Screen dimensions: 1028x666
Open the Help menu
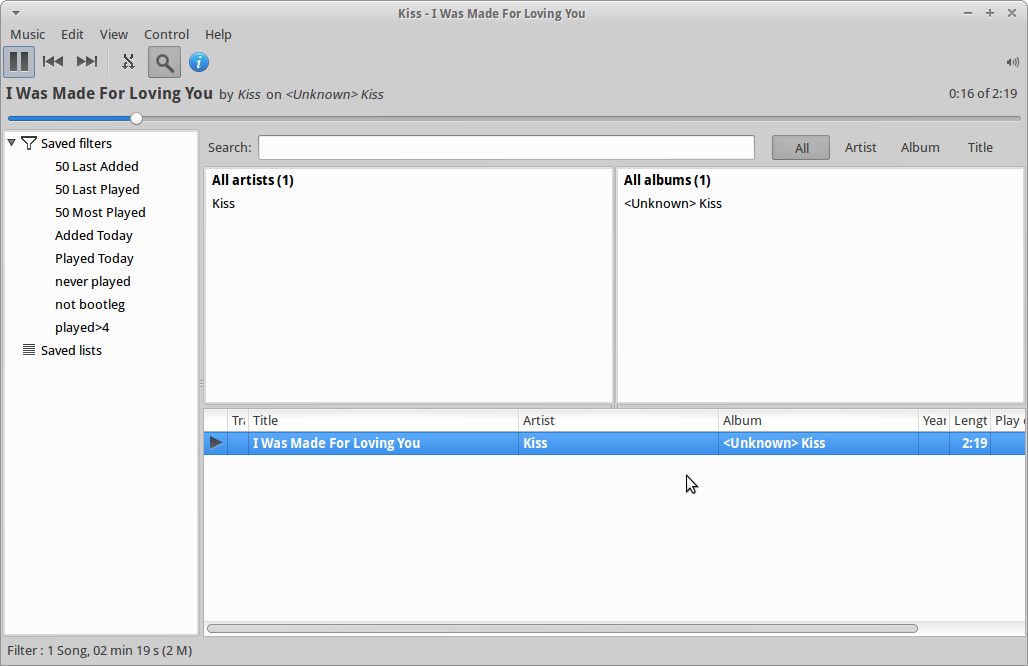(218, 35)
